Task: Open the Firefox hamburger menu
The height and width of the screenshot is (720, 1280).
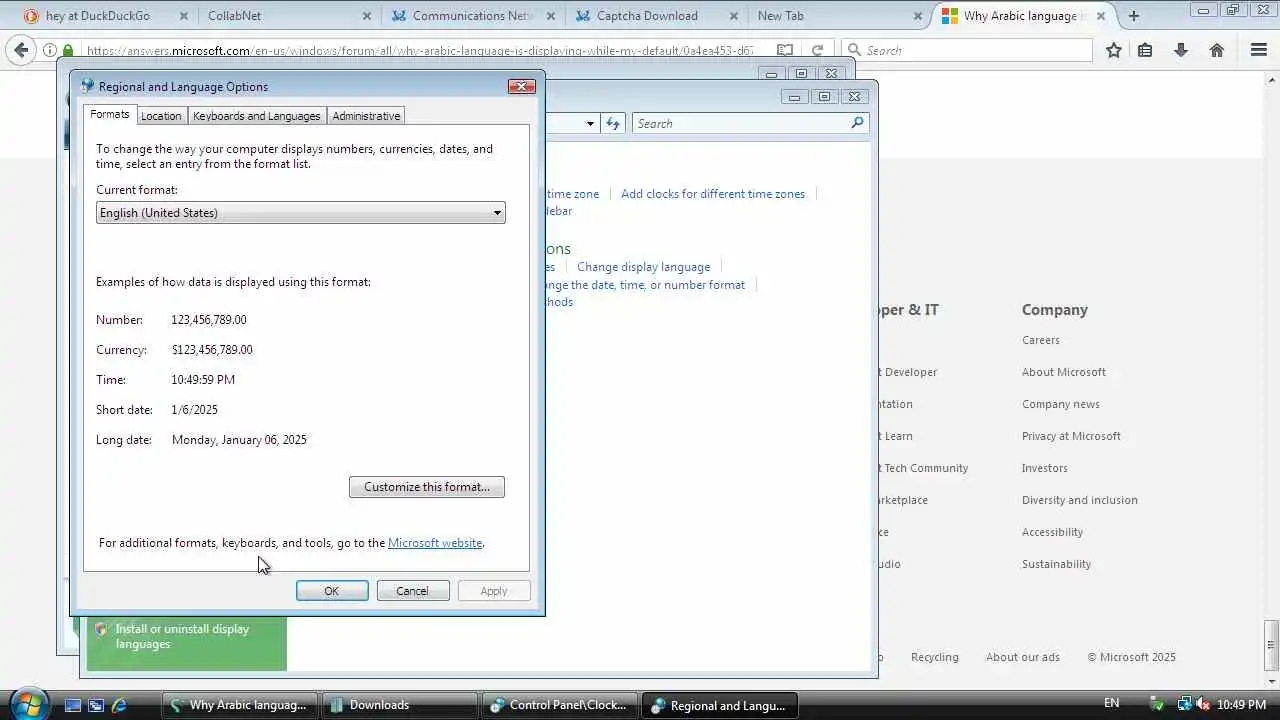Action: [x=1259, y=50]
